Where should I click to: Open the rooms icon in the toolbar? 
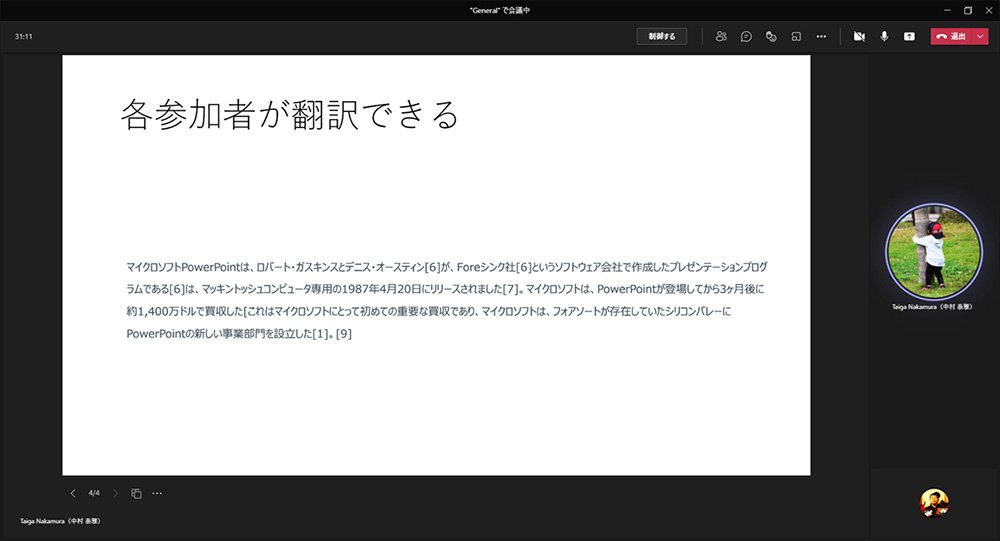[x=796, y=36]
